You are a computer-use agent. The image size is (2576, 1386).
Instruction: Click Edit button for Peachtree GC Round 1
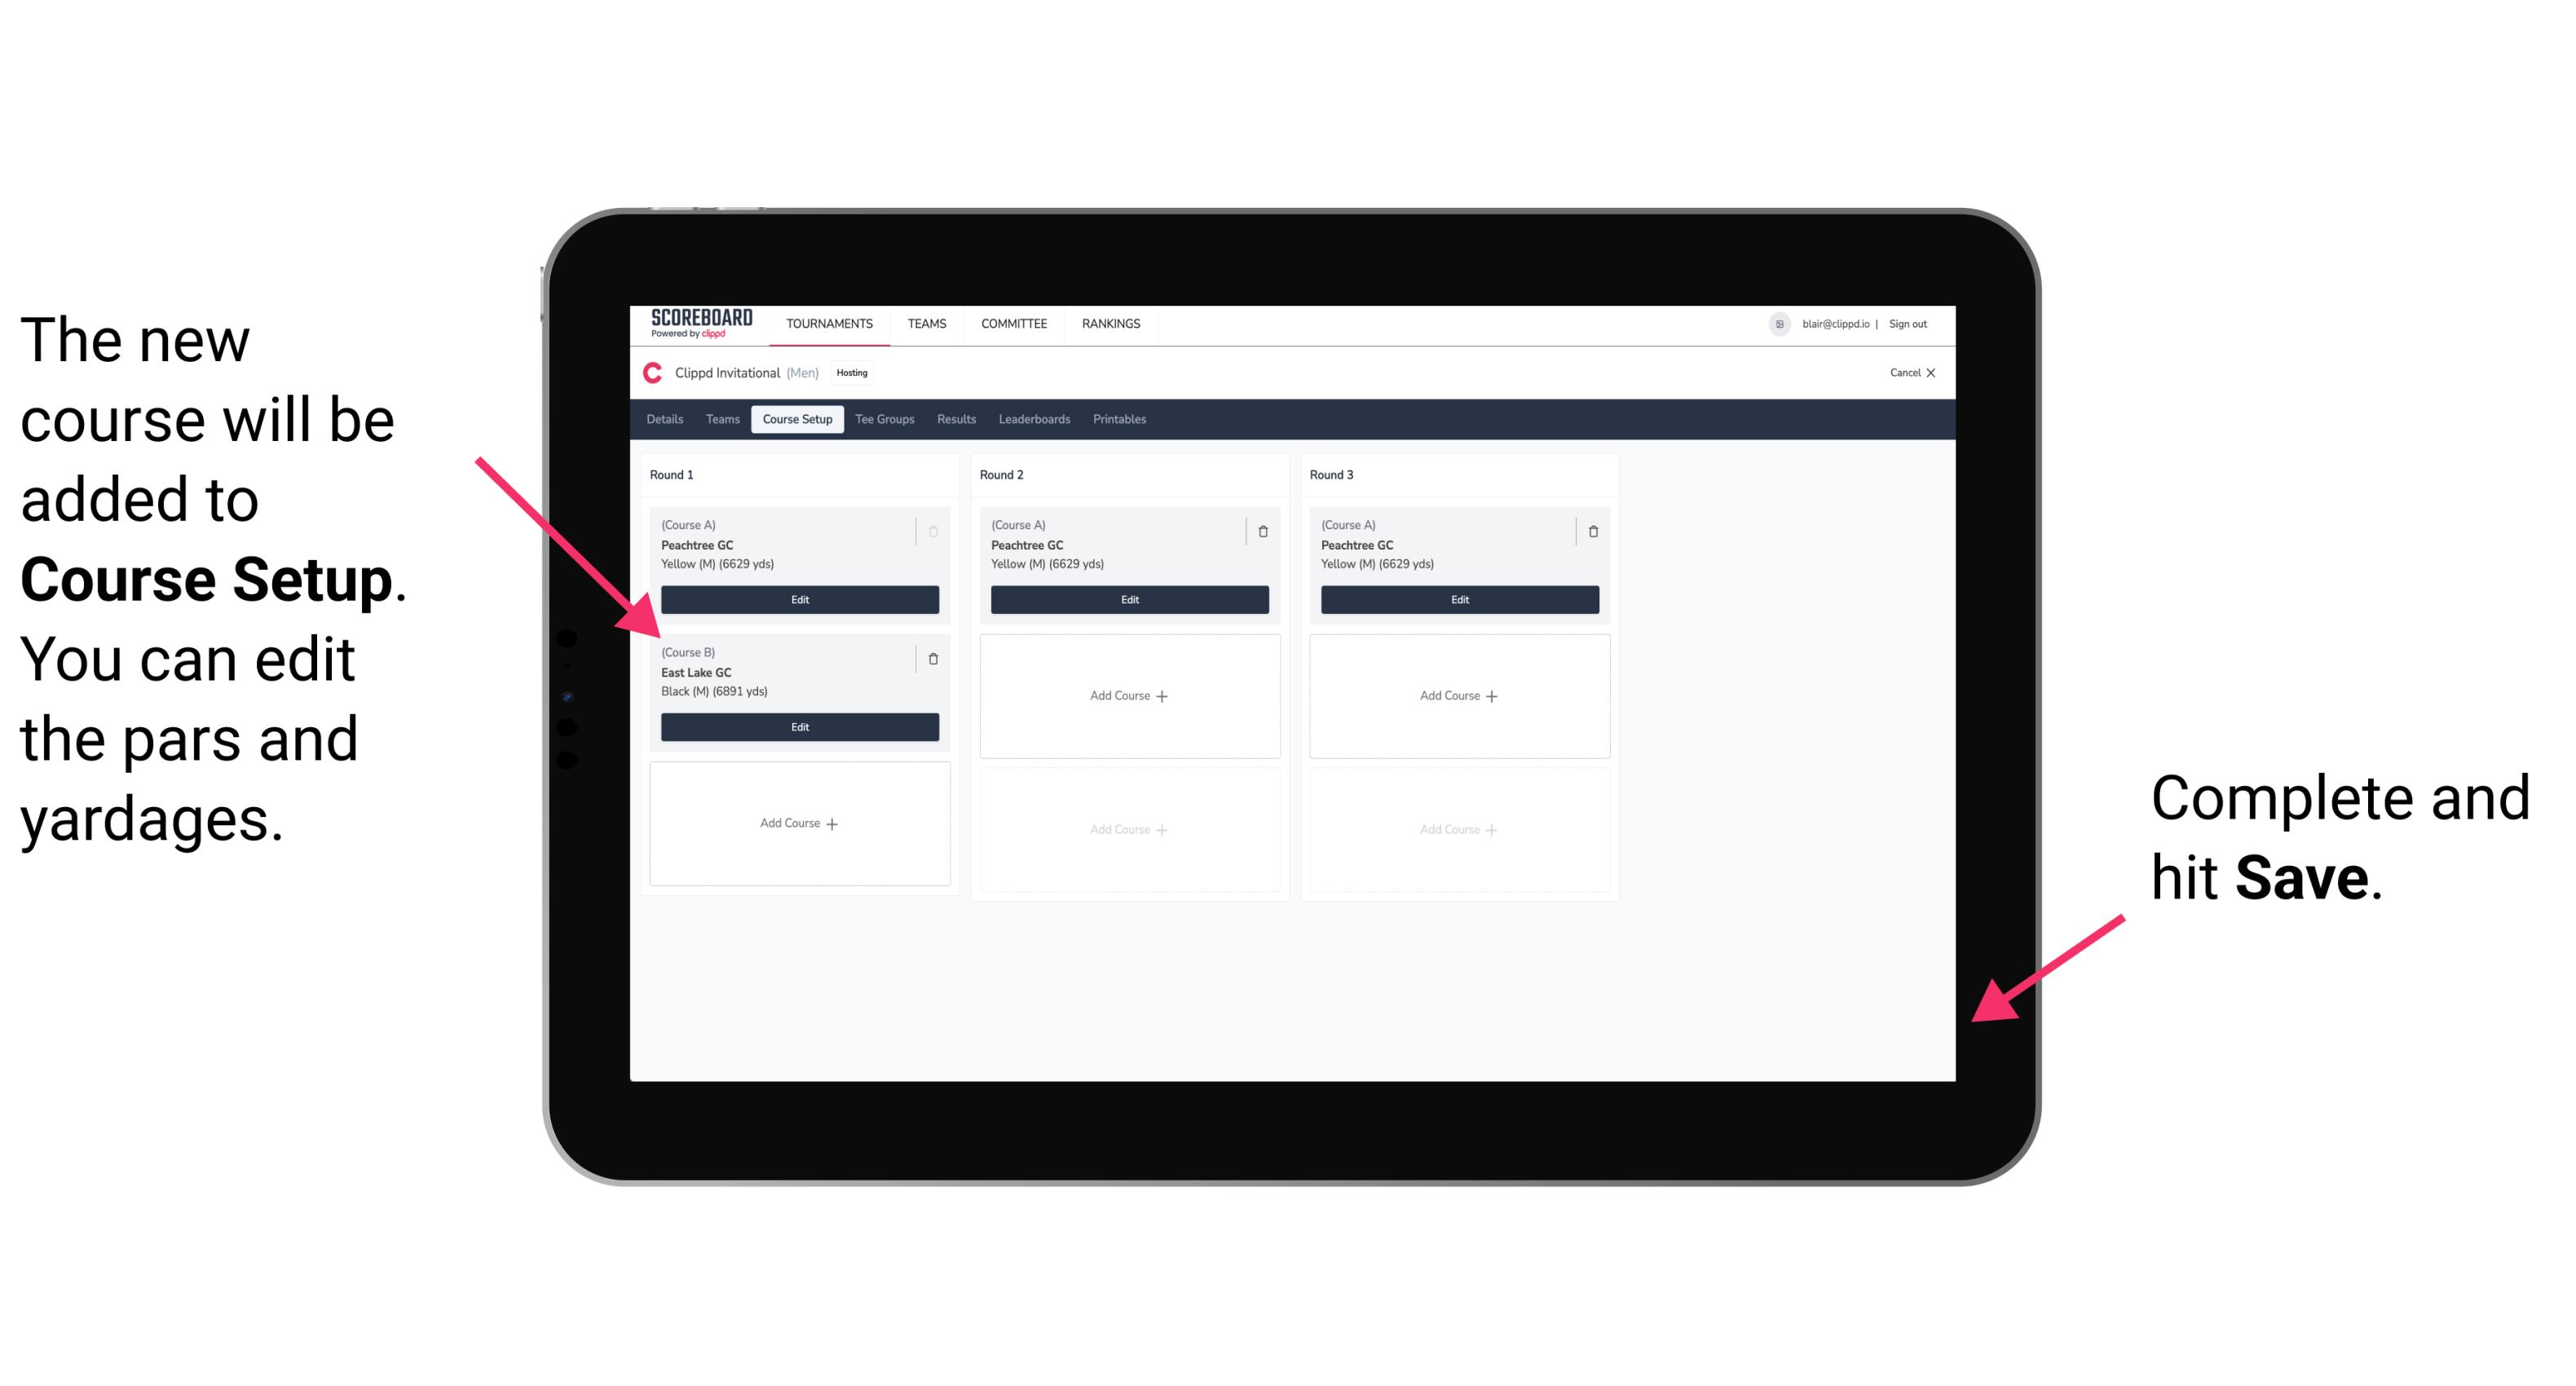(x=800, y=599)
